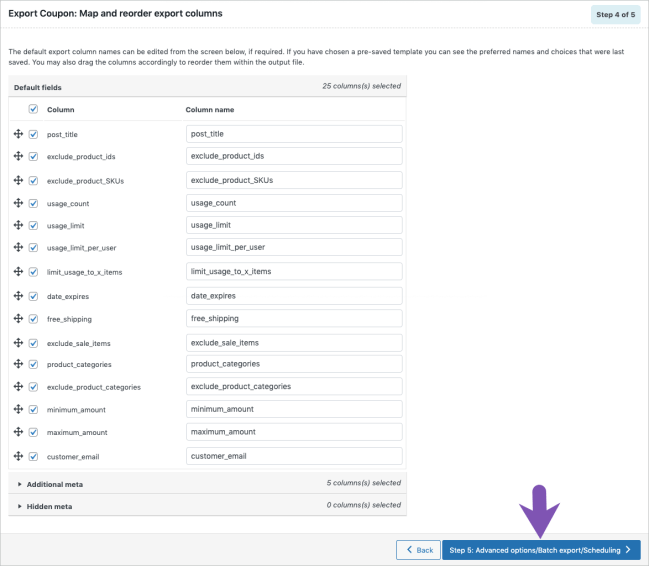Click the move handle beside exclude_product_ids
The image size is (649, 566).
[18, 156]
